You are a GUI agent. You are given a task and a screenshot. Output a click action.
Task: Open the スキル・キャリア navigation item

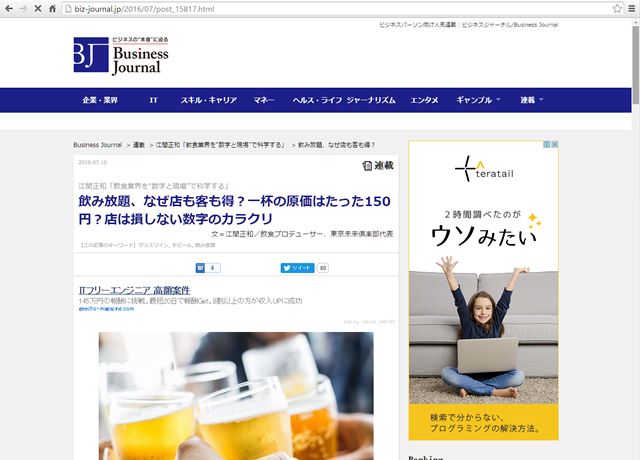coord(208,100)
